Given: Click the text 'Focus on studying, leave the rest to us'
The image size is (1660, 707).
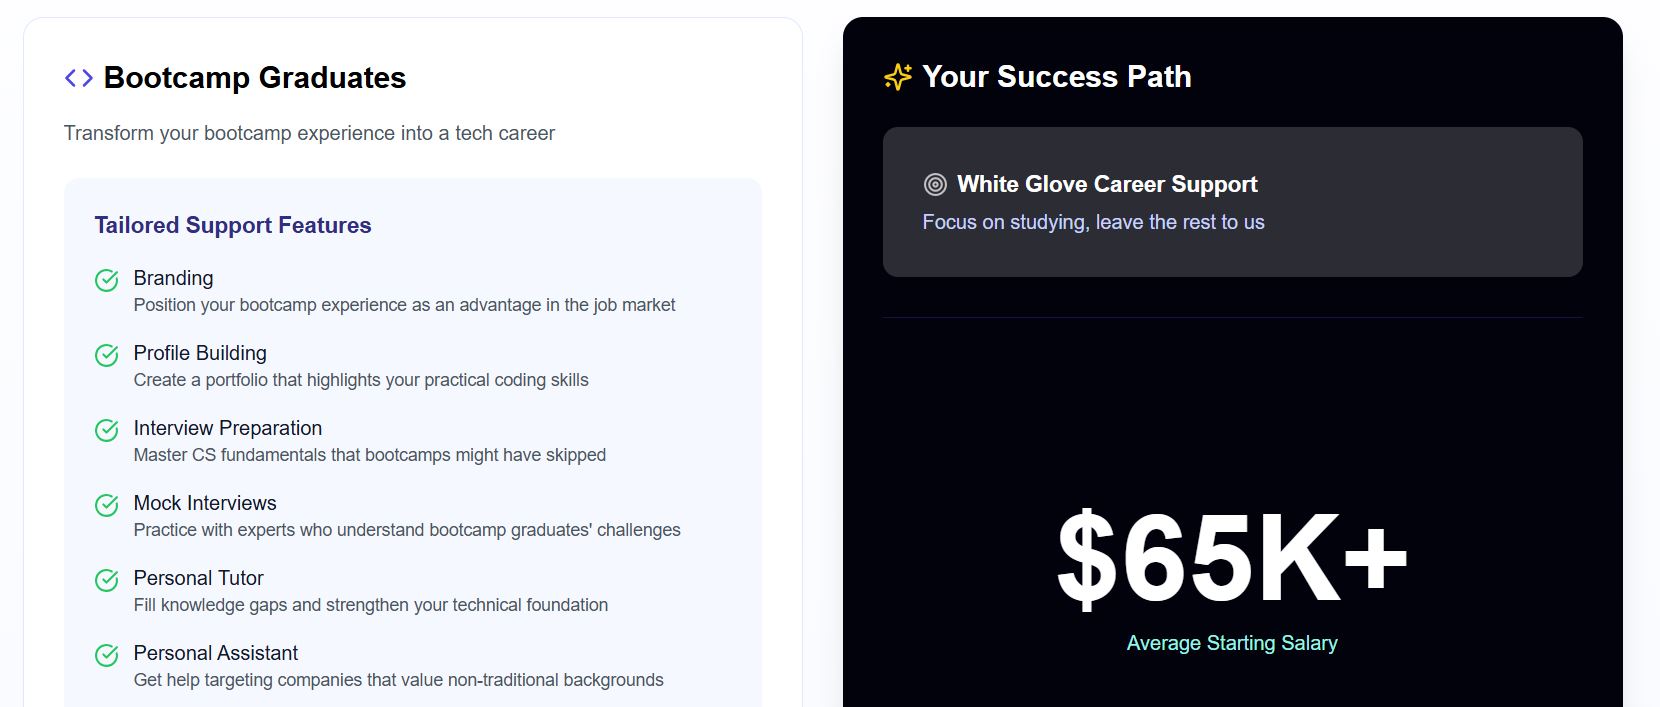Looking at the screenshot, I should pyautogui.click(x=1093, y=222).
